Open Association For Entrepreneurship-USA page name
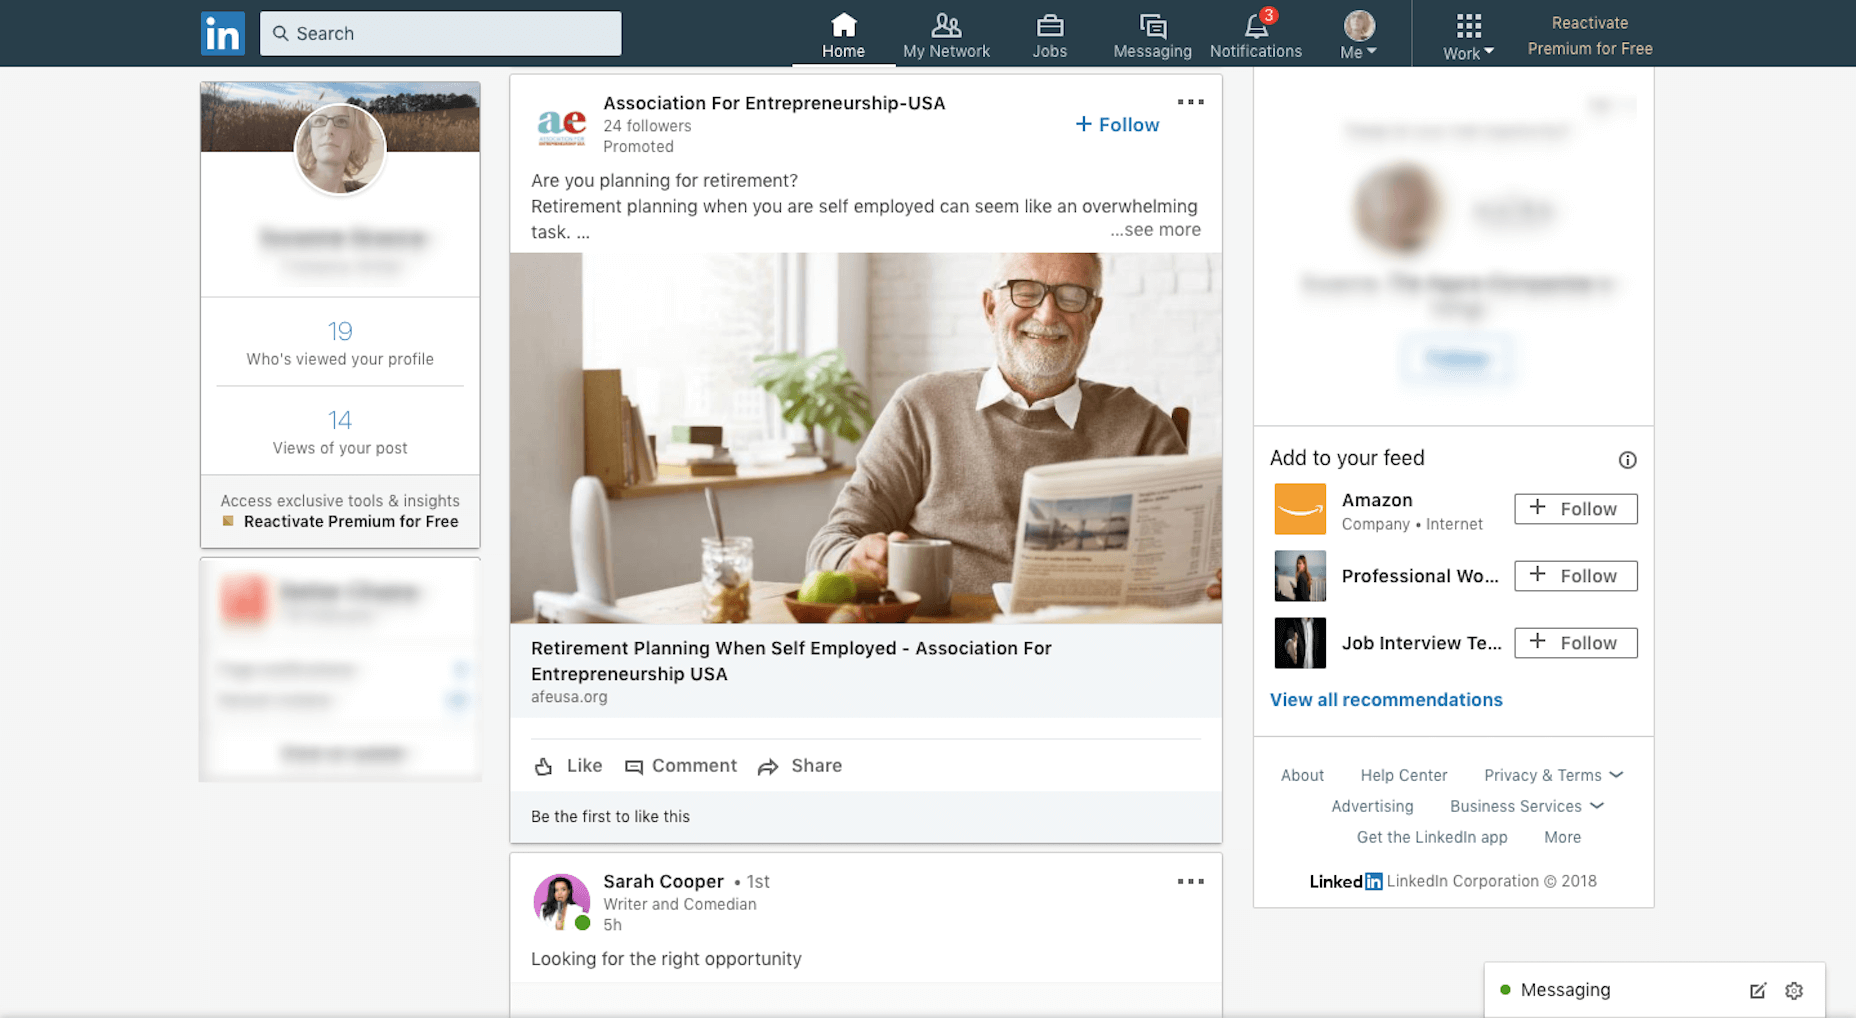The image size is (1856, 1018). point(774,103)
